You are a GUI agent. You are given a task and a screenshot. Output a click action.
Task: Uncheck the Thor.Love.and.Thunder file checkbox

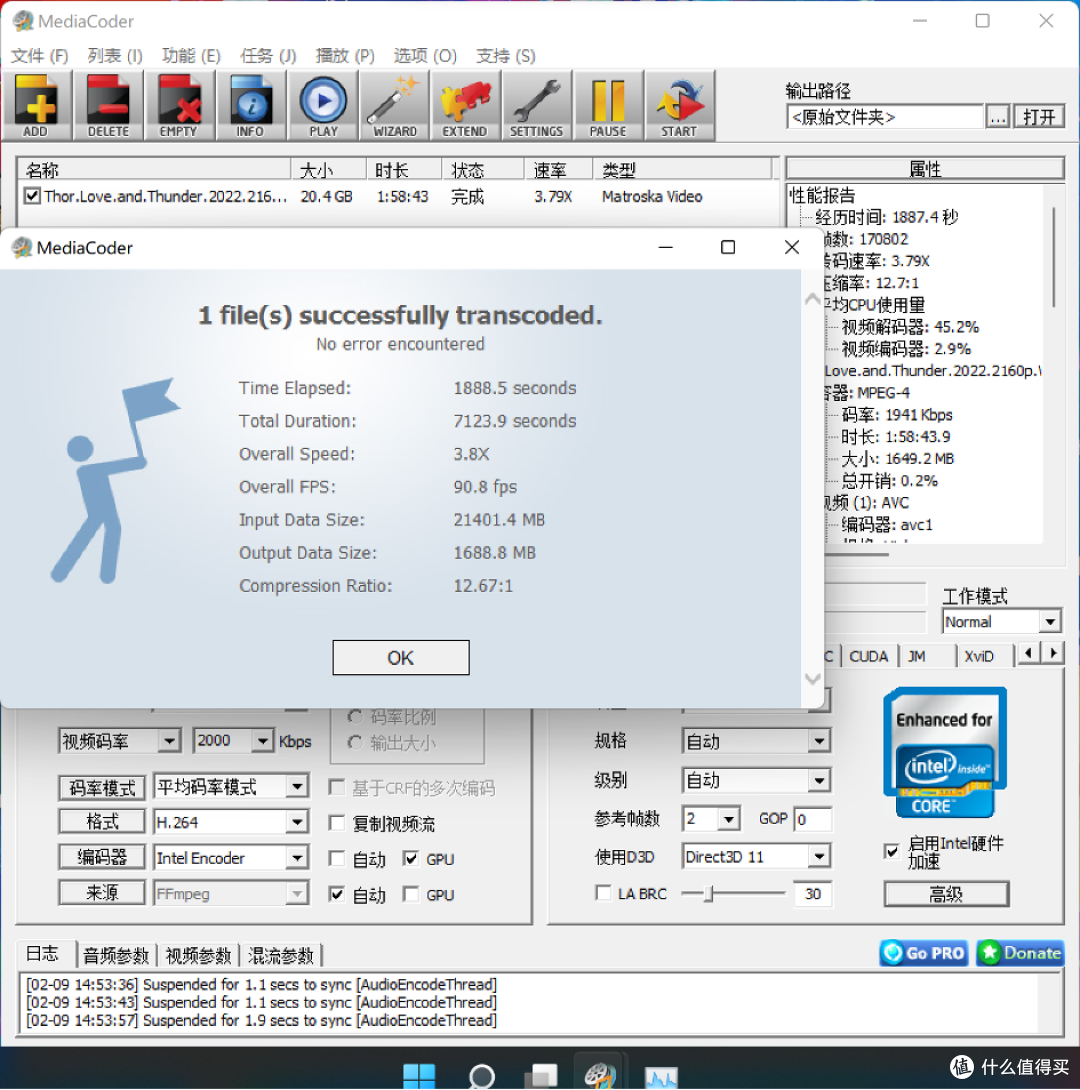(32, 196)
